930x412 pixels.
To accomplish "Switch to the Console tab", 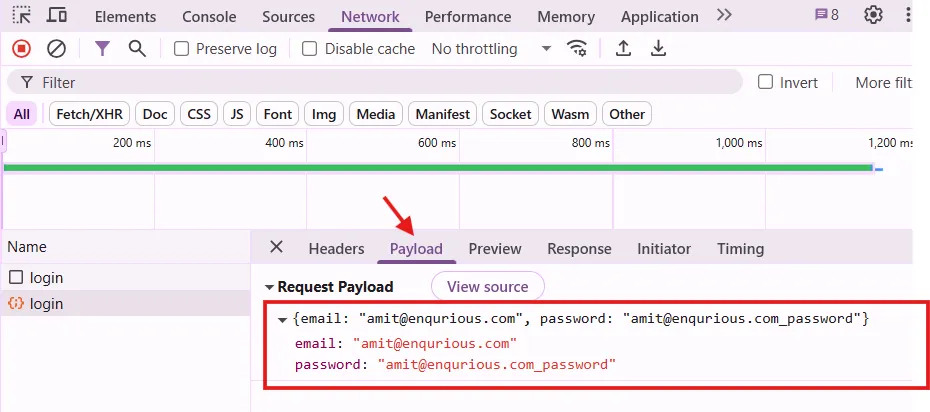I will 208,17.
